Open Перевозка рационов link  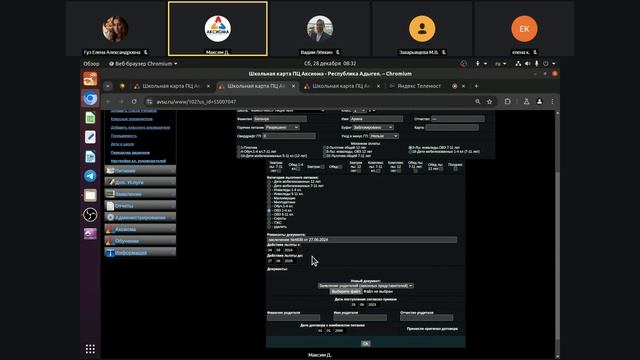130,152
